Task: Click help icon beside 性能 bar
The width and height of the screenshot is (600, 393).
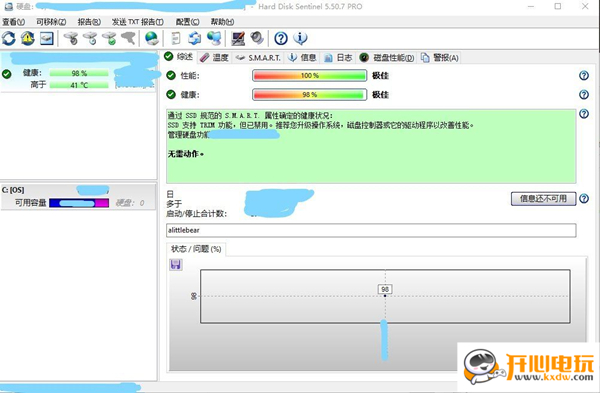Action: point(584,75)
